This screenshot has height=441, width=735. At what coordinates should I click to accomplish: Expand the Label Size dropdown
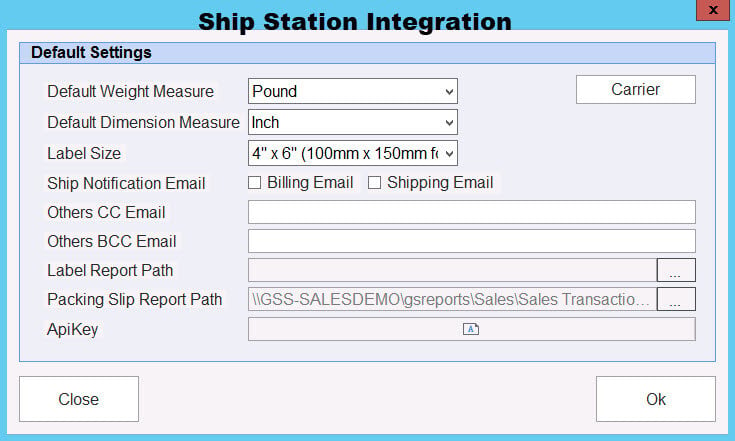tap(352, 153)
